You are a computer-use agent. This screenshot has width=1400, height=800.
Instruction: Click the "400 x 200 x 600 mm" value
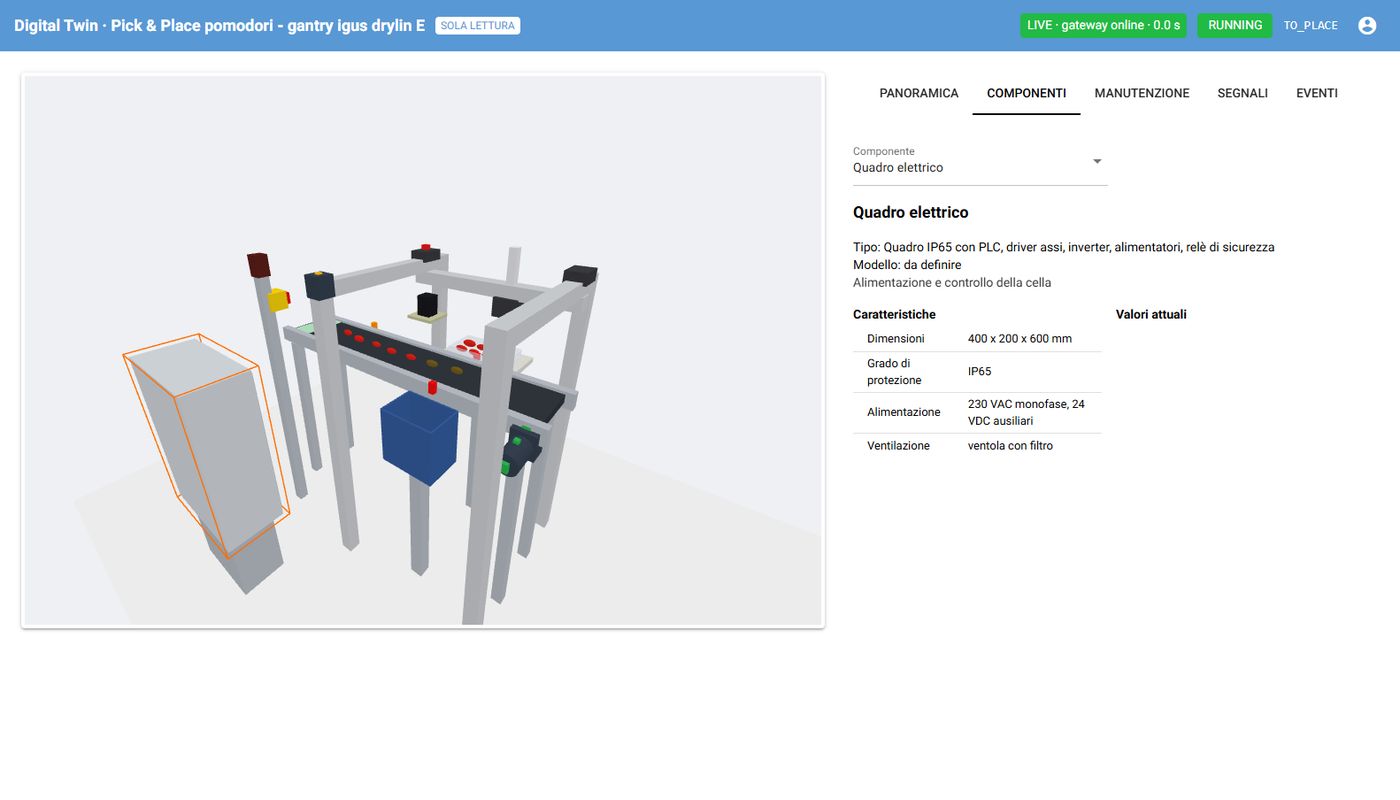click(x=1020, y=339)
